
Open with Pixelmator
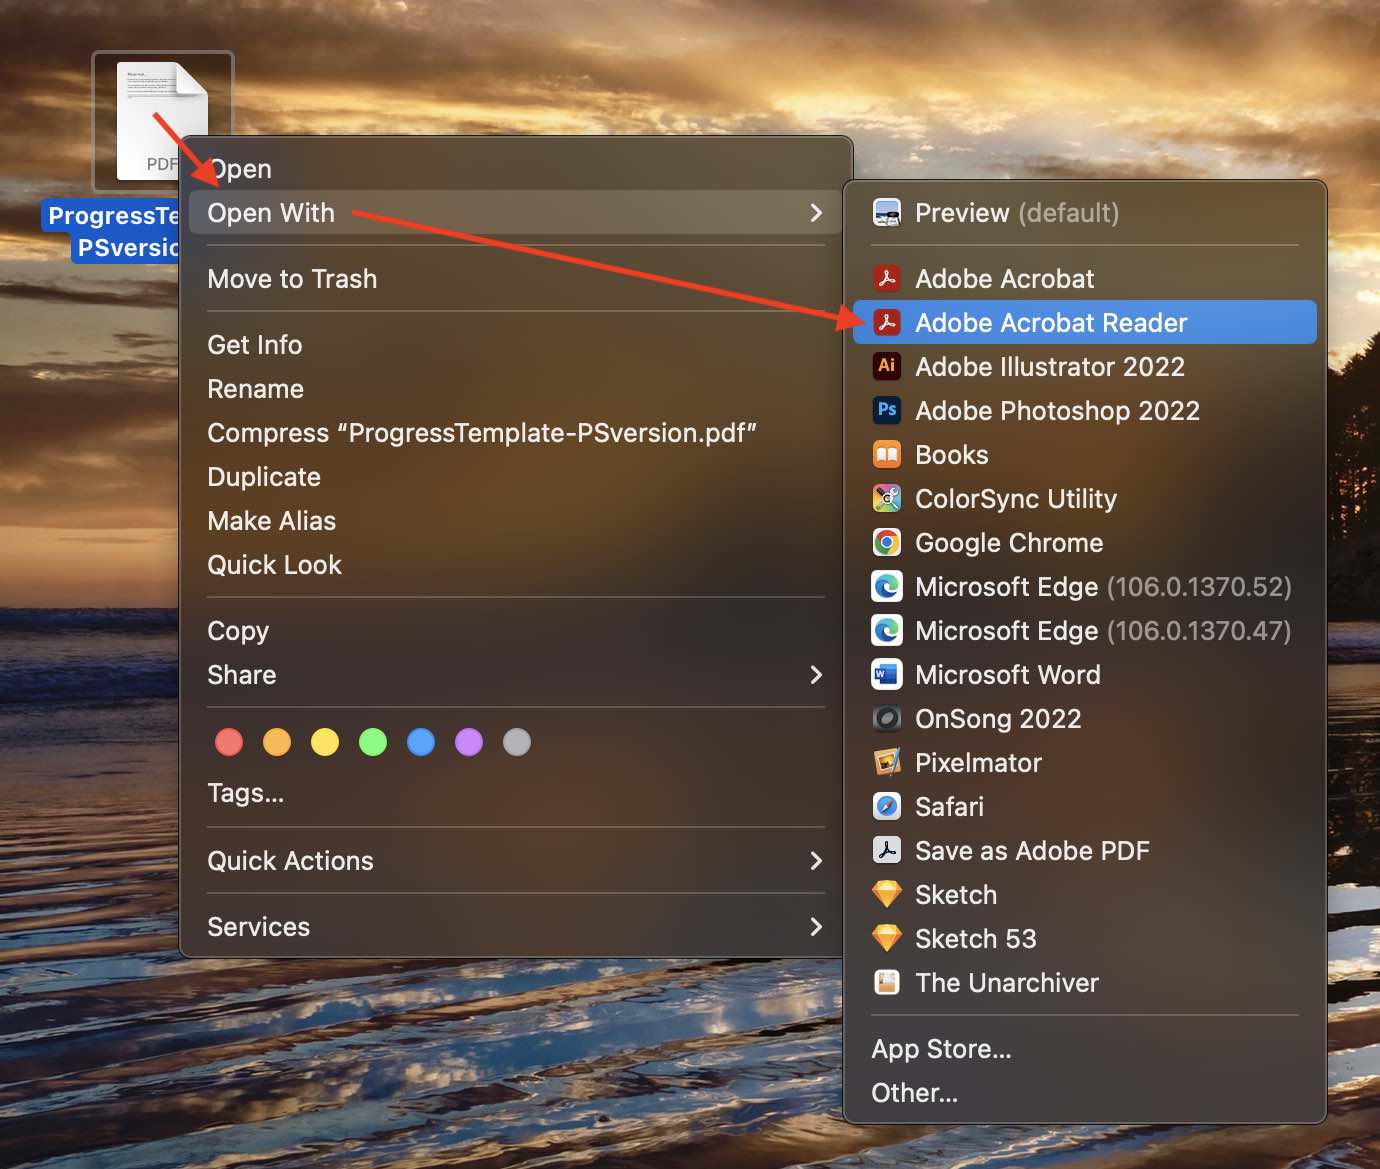(x=1085, y=763)
